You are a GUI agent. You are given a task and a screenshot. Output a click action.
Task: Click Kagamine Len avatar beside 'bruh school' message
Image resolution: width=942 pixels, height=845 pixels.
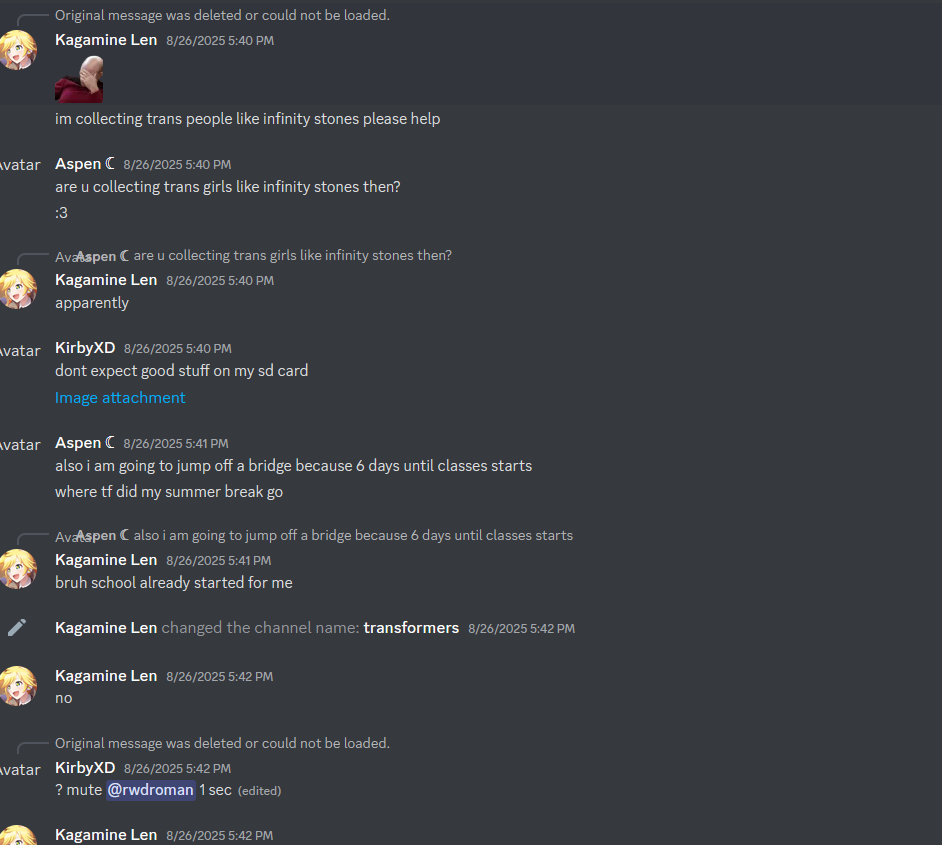coord(17,569)
